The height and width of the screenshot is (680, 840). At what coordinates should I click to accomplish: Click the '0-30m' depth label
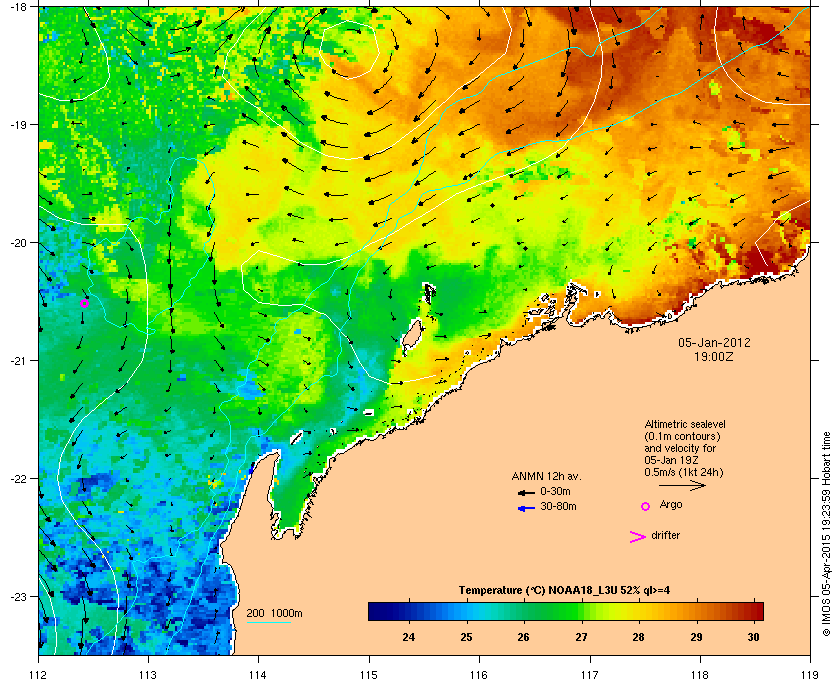pos(555,491)
